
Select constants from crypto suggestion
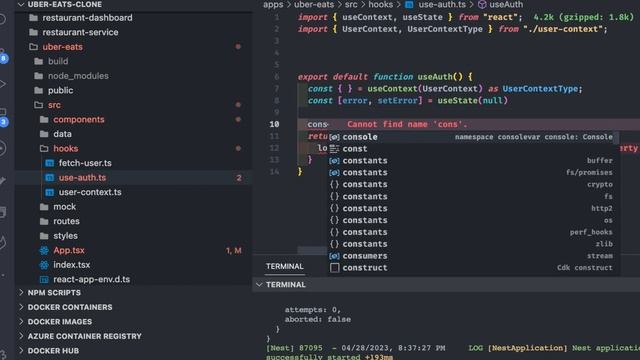(473, 184)
